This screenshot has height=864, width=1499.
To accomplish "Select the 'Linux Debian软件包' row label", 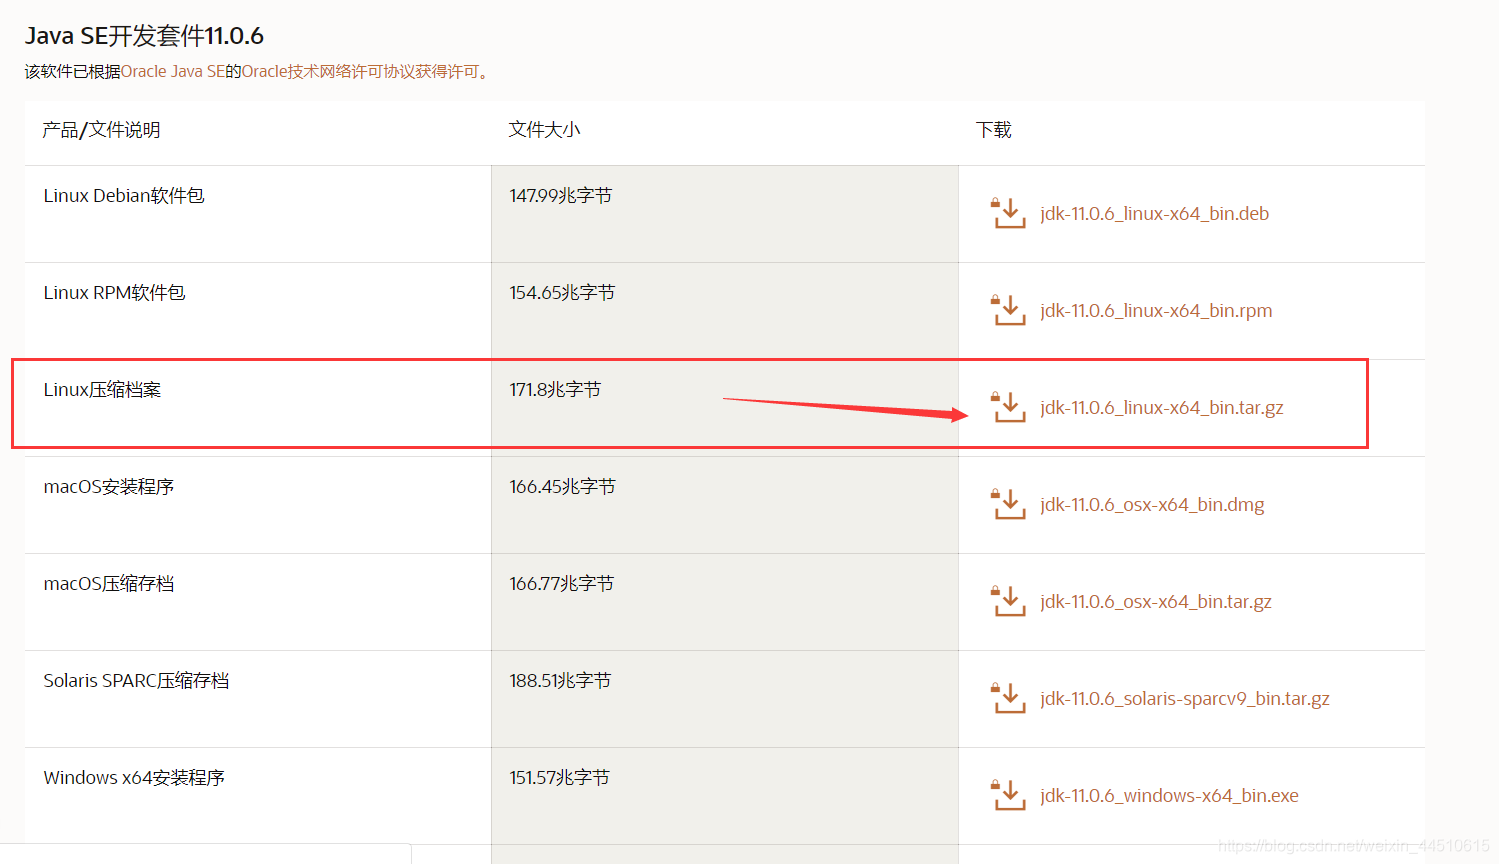I will (x=124, y=196).
